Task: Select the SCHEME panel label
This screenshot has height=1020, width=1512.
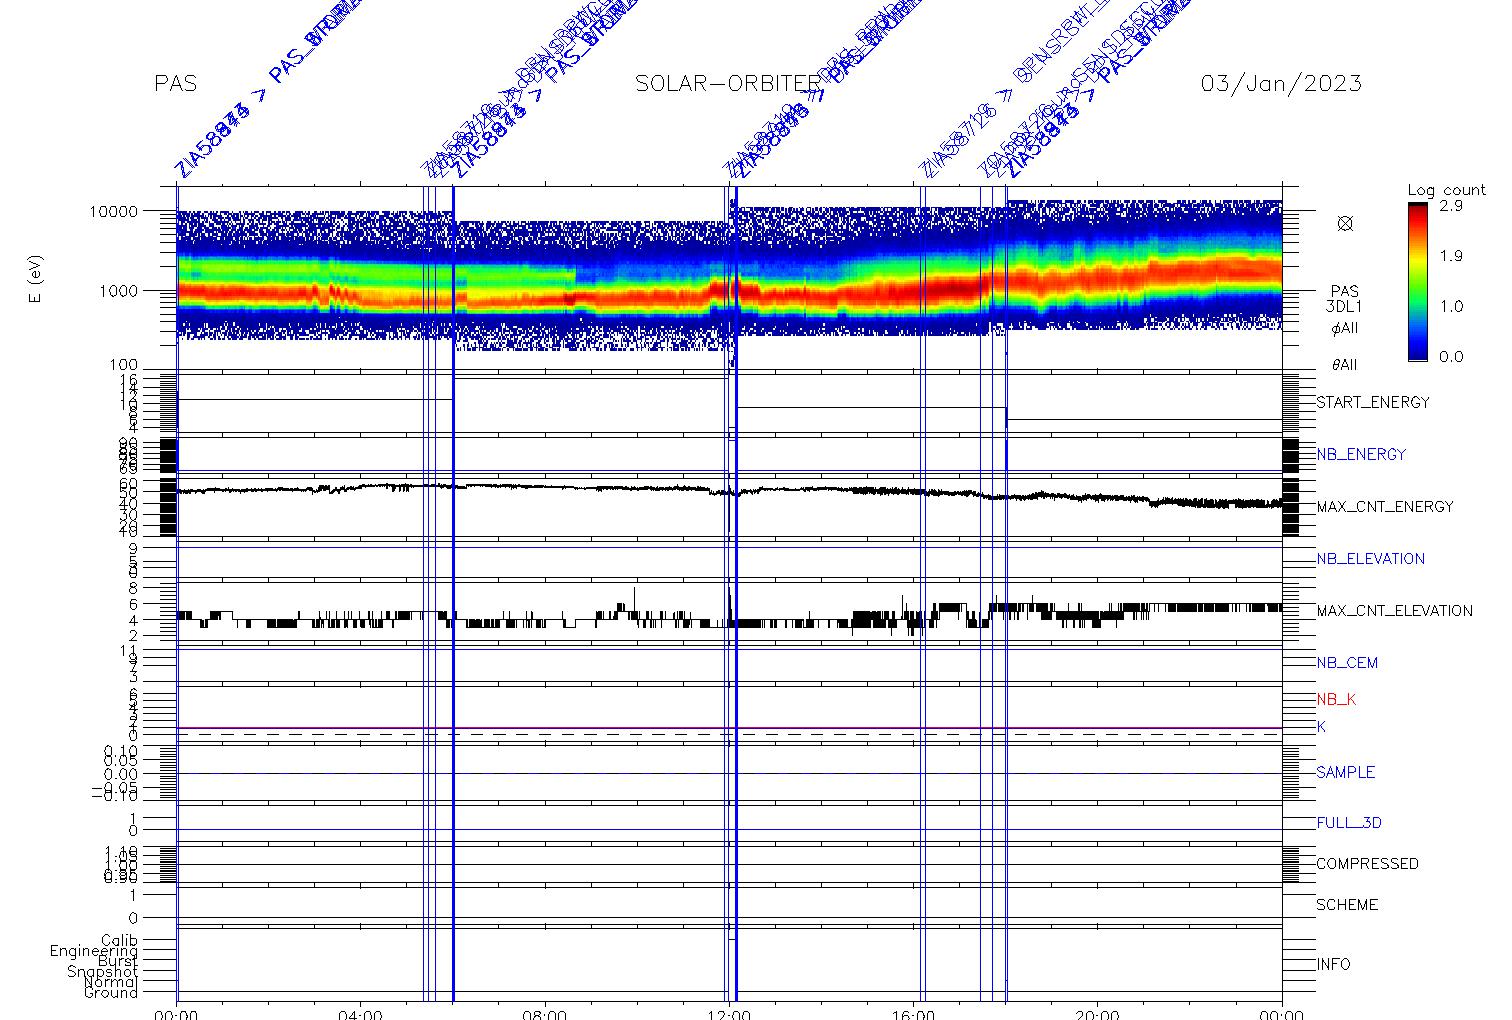Action: (1347, 905)
